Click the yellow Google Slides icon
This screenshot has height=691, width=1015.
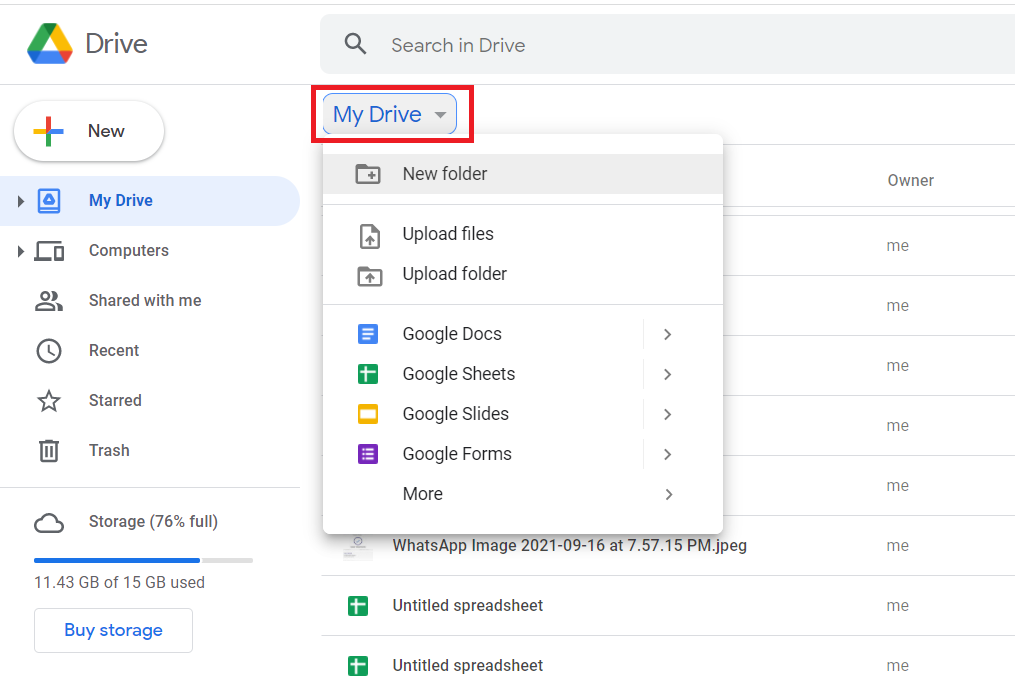(x=368, y=414)
